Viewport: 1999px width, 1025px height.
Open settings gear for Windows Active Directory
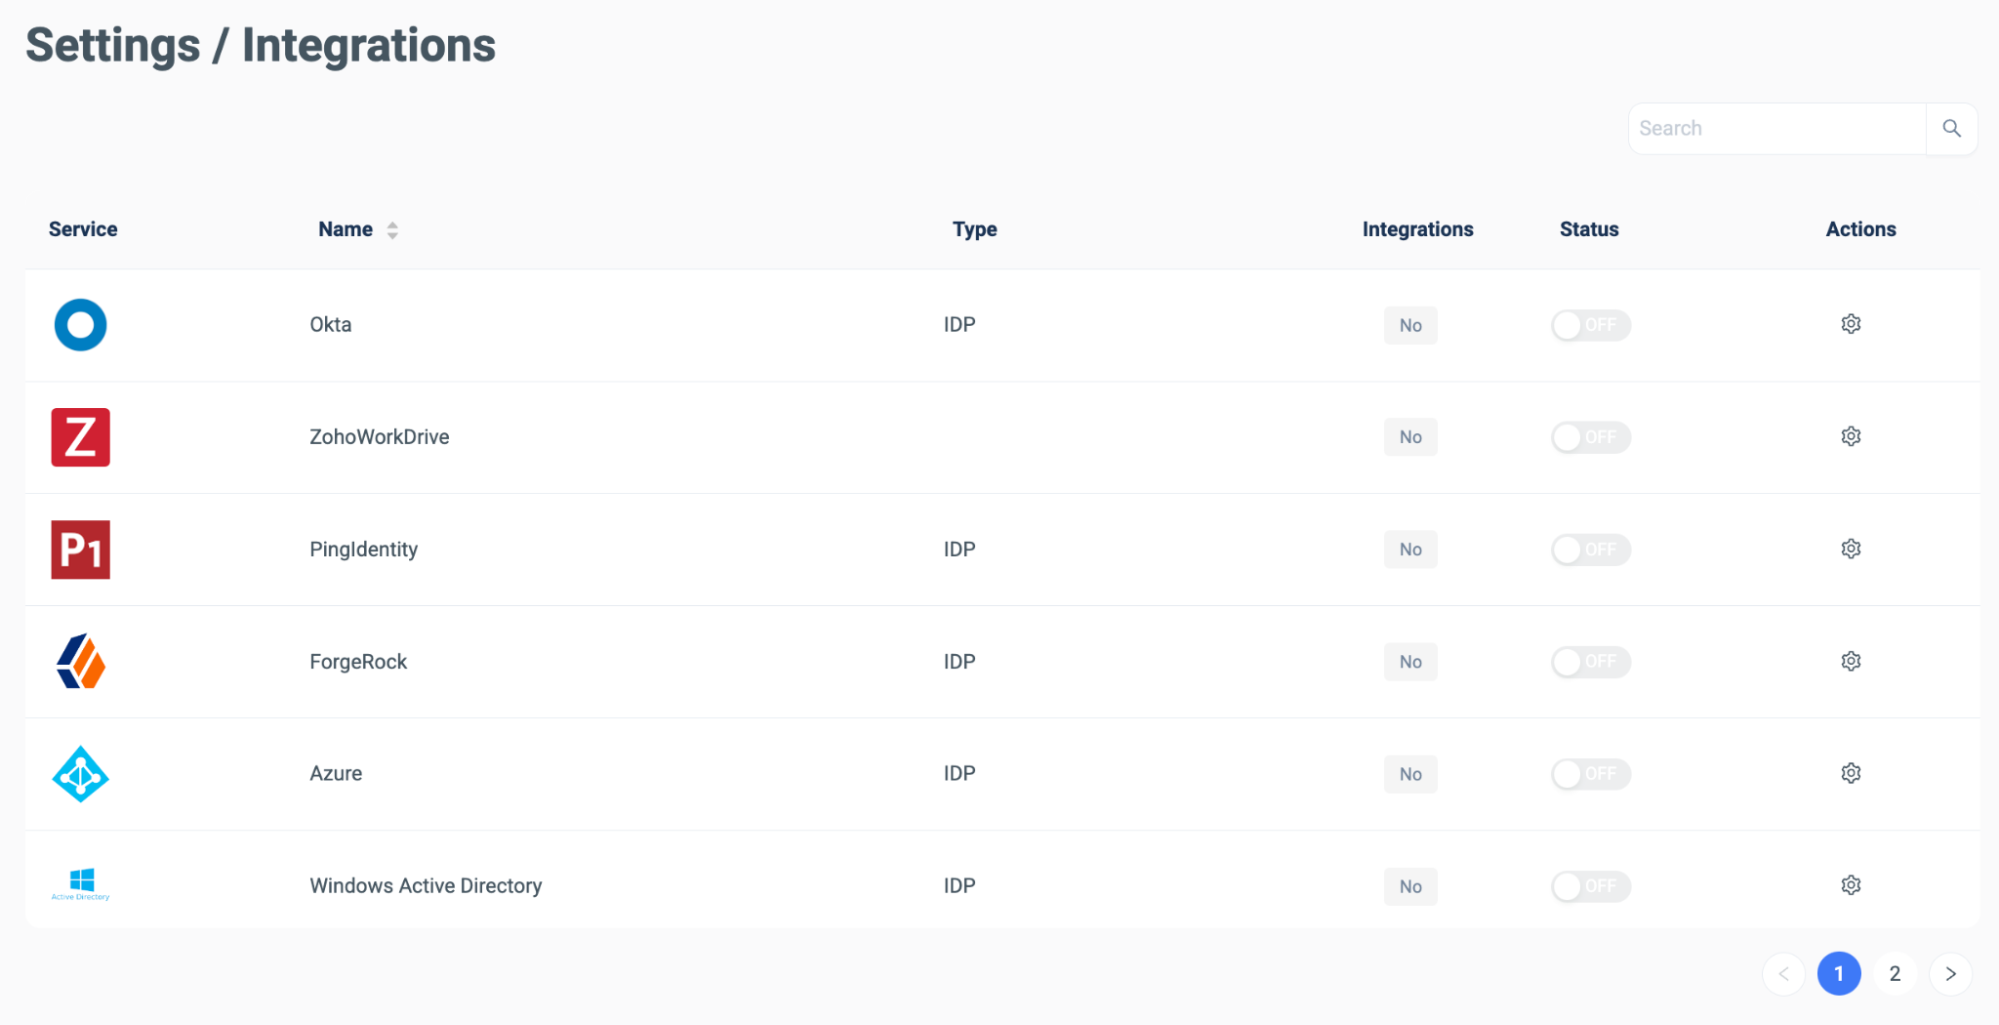[x=1851, y=885]
